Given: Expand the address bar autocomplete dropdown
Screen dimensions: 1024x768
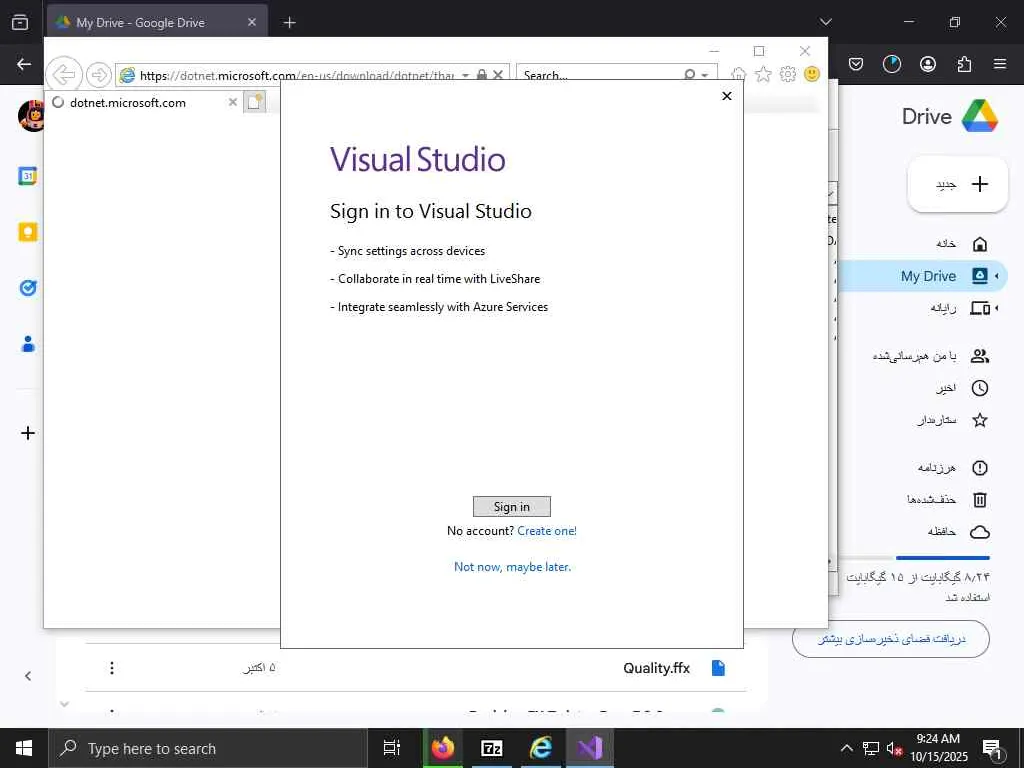Looking at the screenshot, I should point(465,75).
